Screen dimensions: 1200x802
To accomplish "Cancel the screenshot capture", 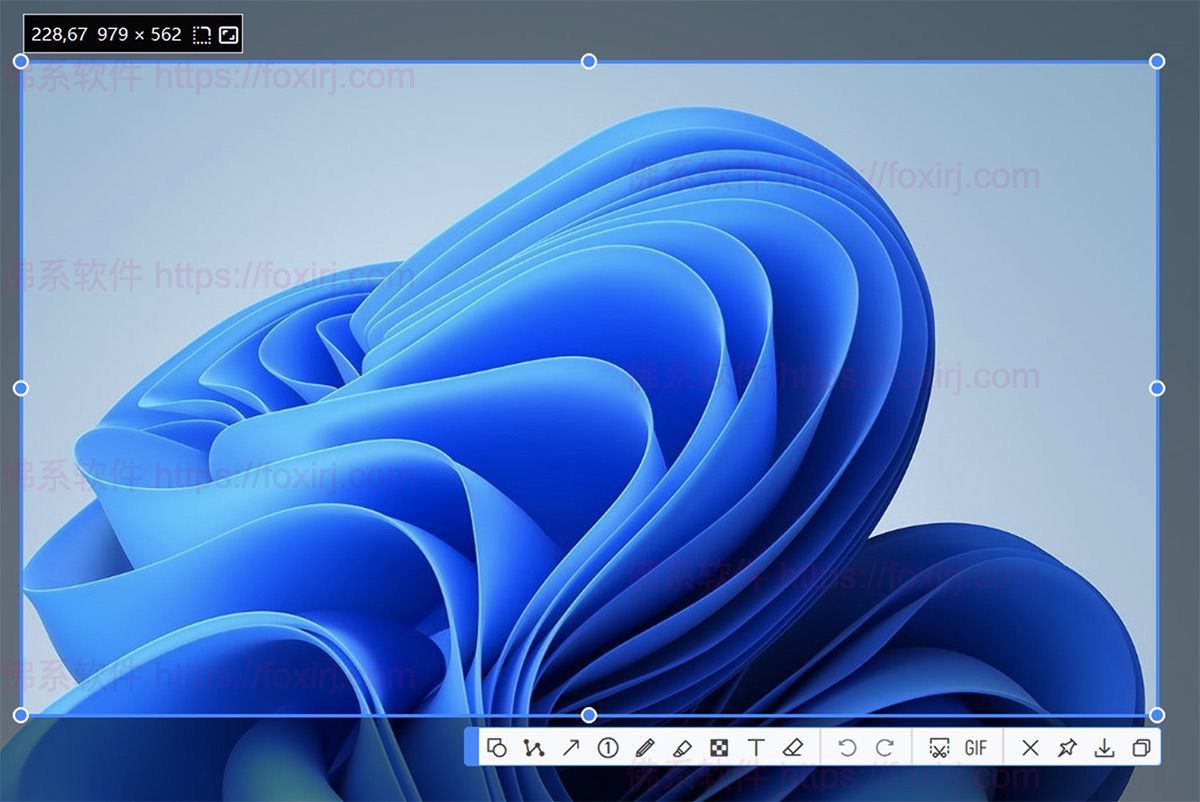I will click(x=1031, y=747).
